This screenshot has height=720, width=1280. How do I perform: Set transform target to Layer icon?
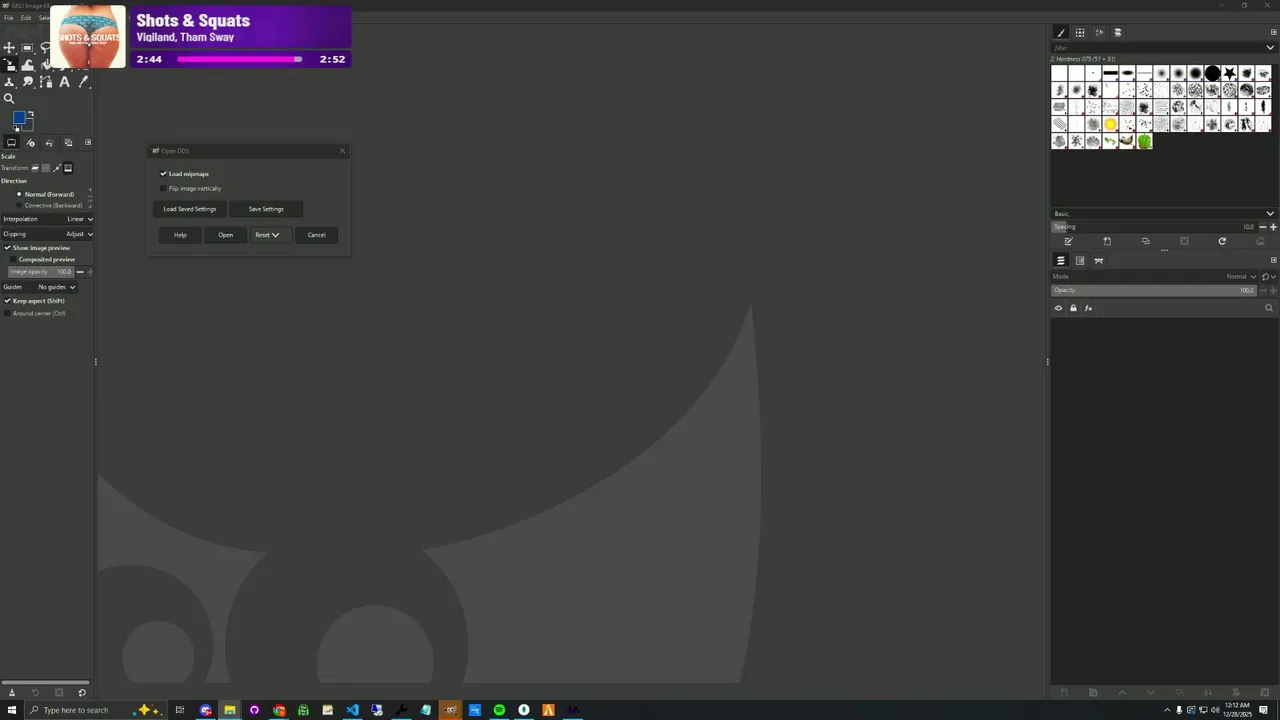(x=35, y=168)
